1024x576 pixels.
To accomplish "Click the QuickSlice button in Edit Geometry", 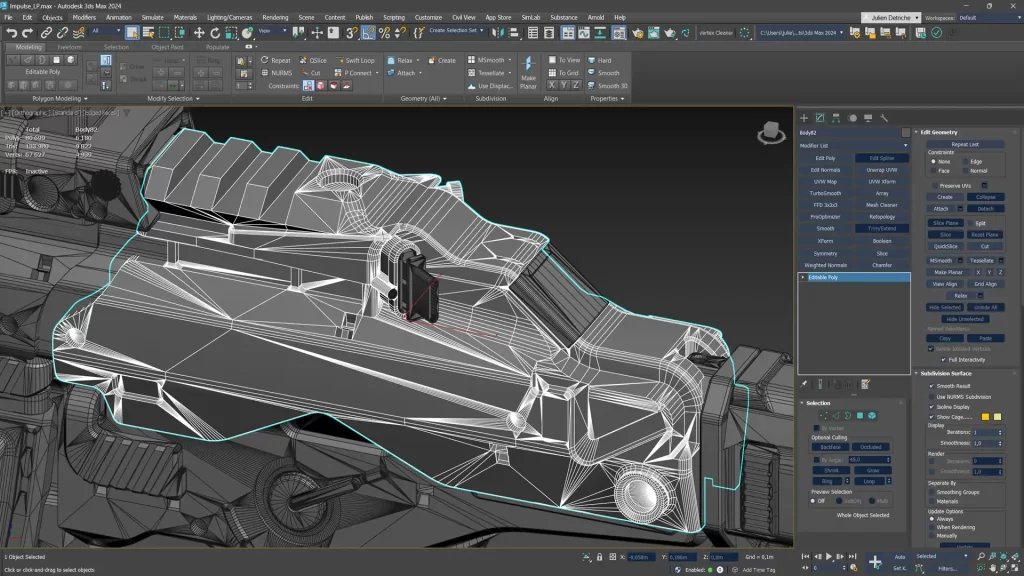I will coord(944,246).
